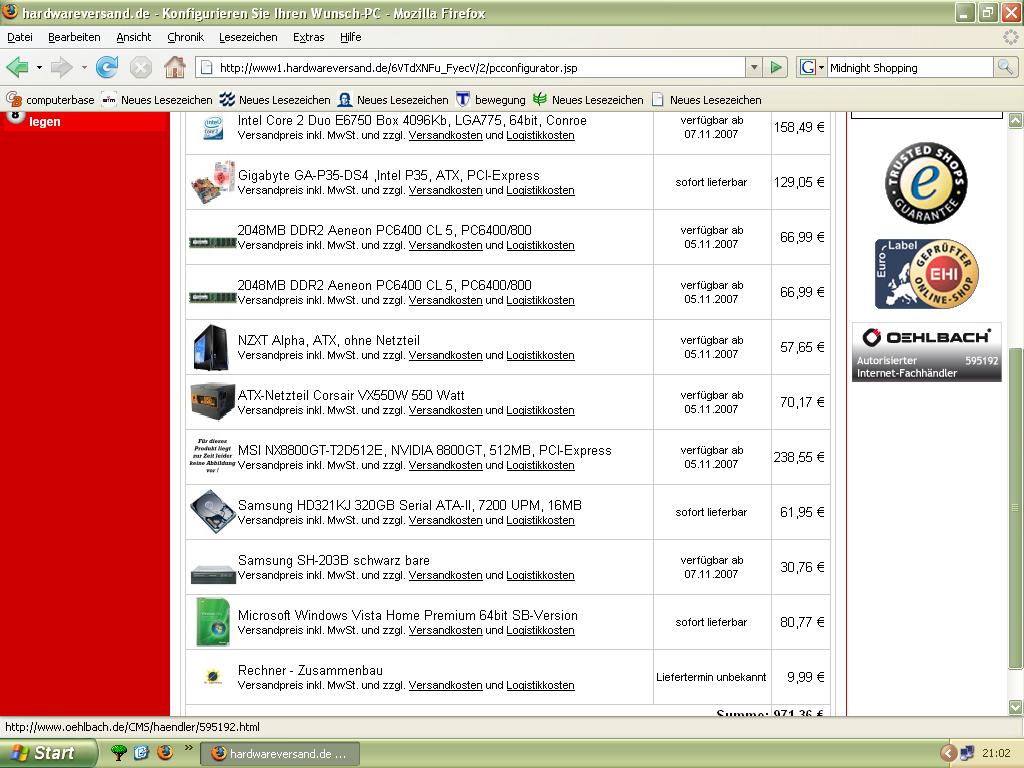This screenshot has width=1024, height=768.
Task: Click the Samsung hard drive thumbnail
Action: (212, 511)
